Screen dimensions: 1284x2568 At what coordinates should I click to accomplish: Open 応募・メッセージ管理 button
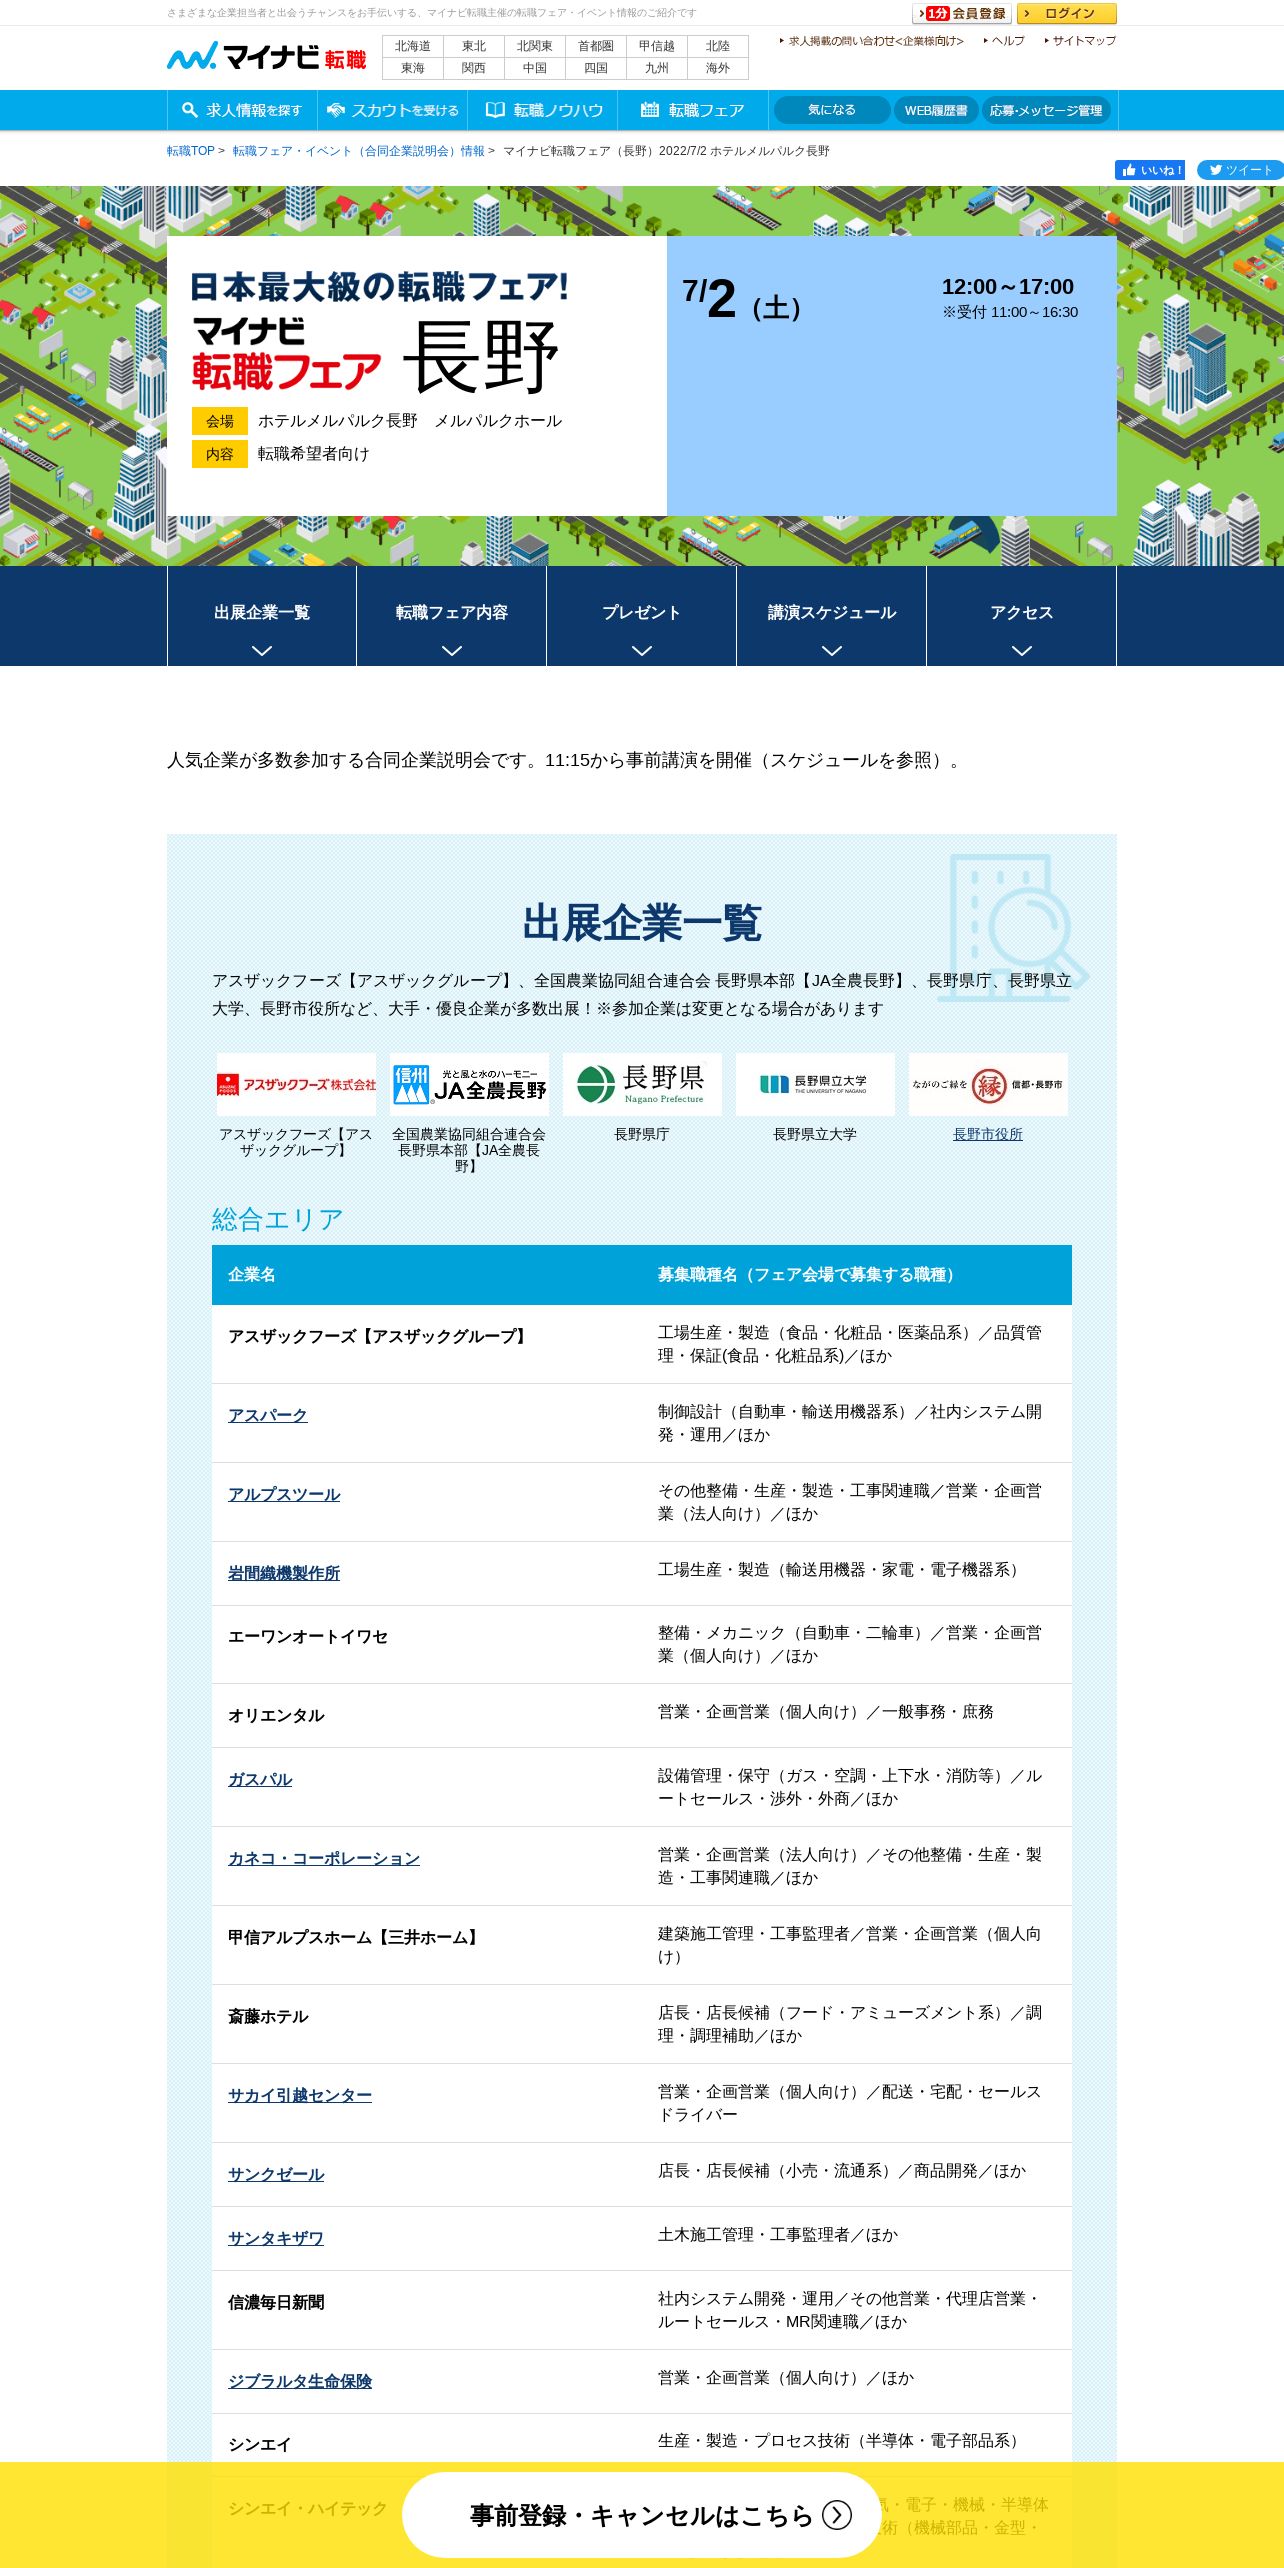pos(1046,110)
